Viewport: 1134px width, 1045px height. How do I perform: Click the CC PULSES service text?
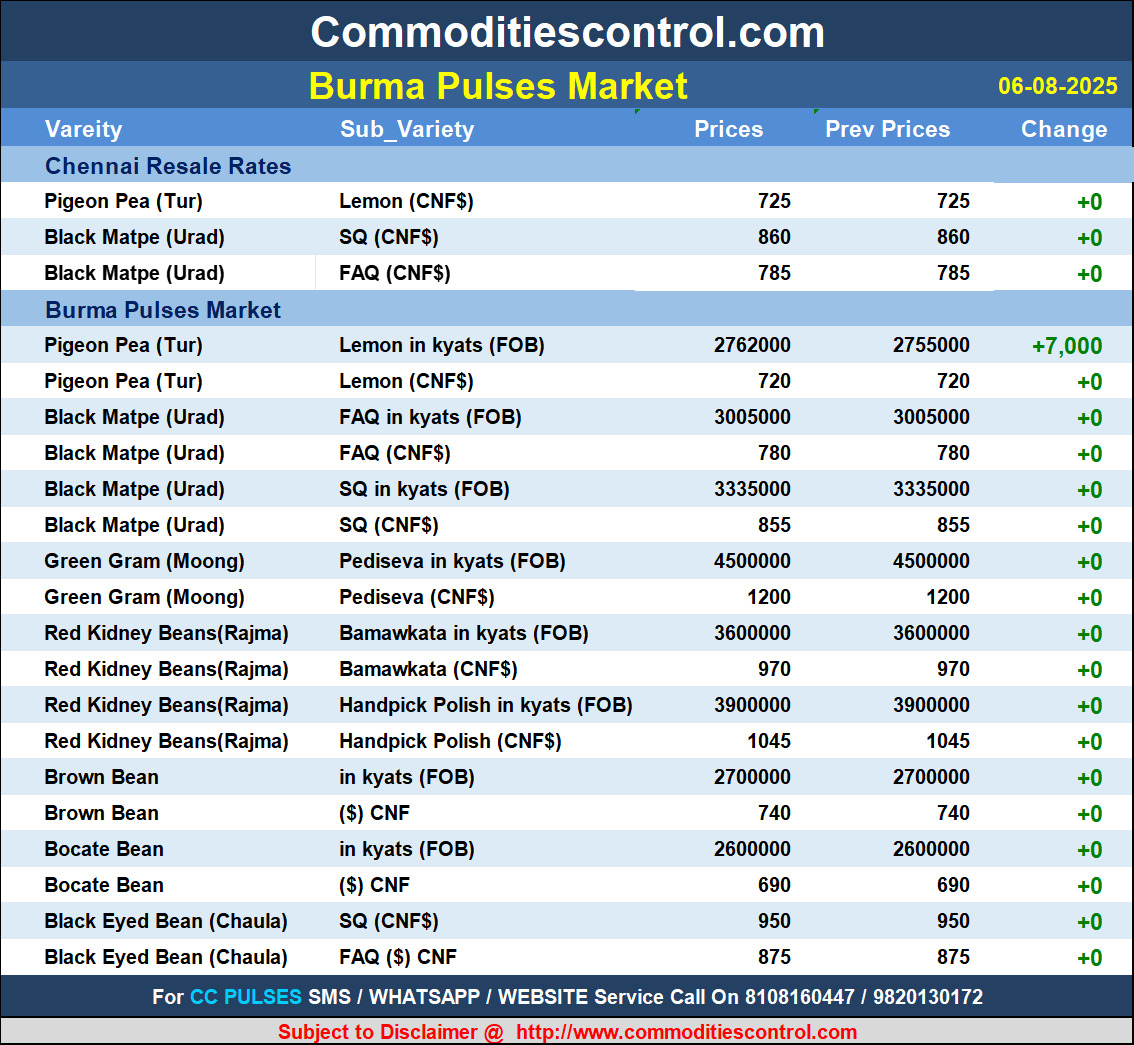[246, 997]
